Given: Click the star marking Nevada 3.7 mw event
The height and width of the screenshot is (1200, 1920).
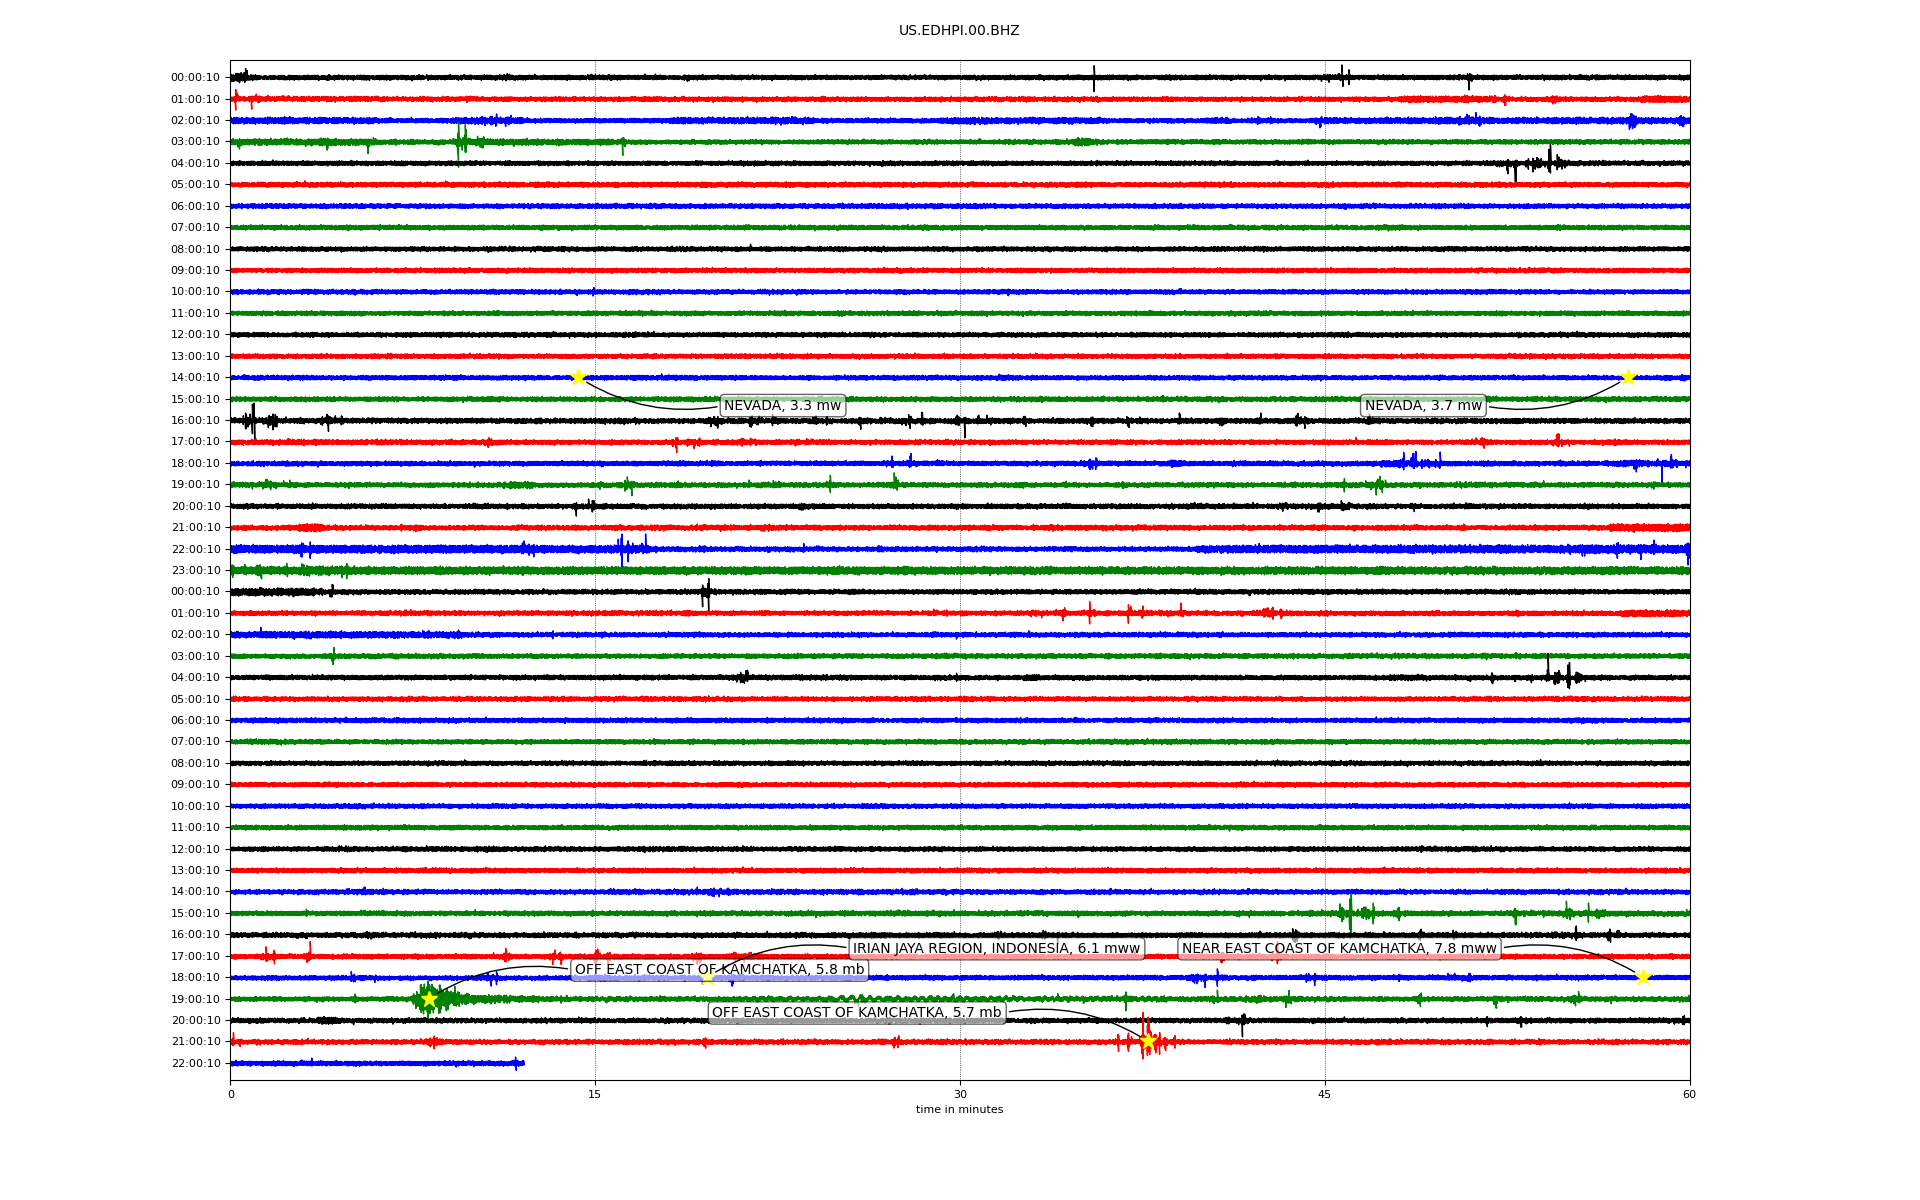Looking at the screenshot, I should [x=1628, y=377].
